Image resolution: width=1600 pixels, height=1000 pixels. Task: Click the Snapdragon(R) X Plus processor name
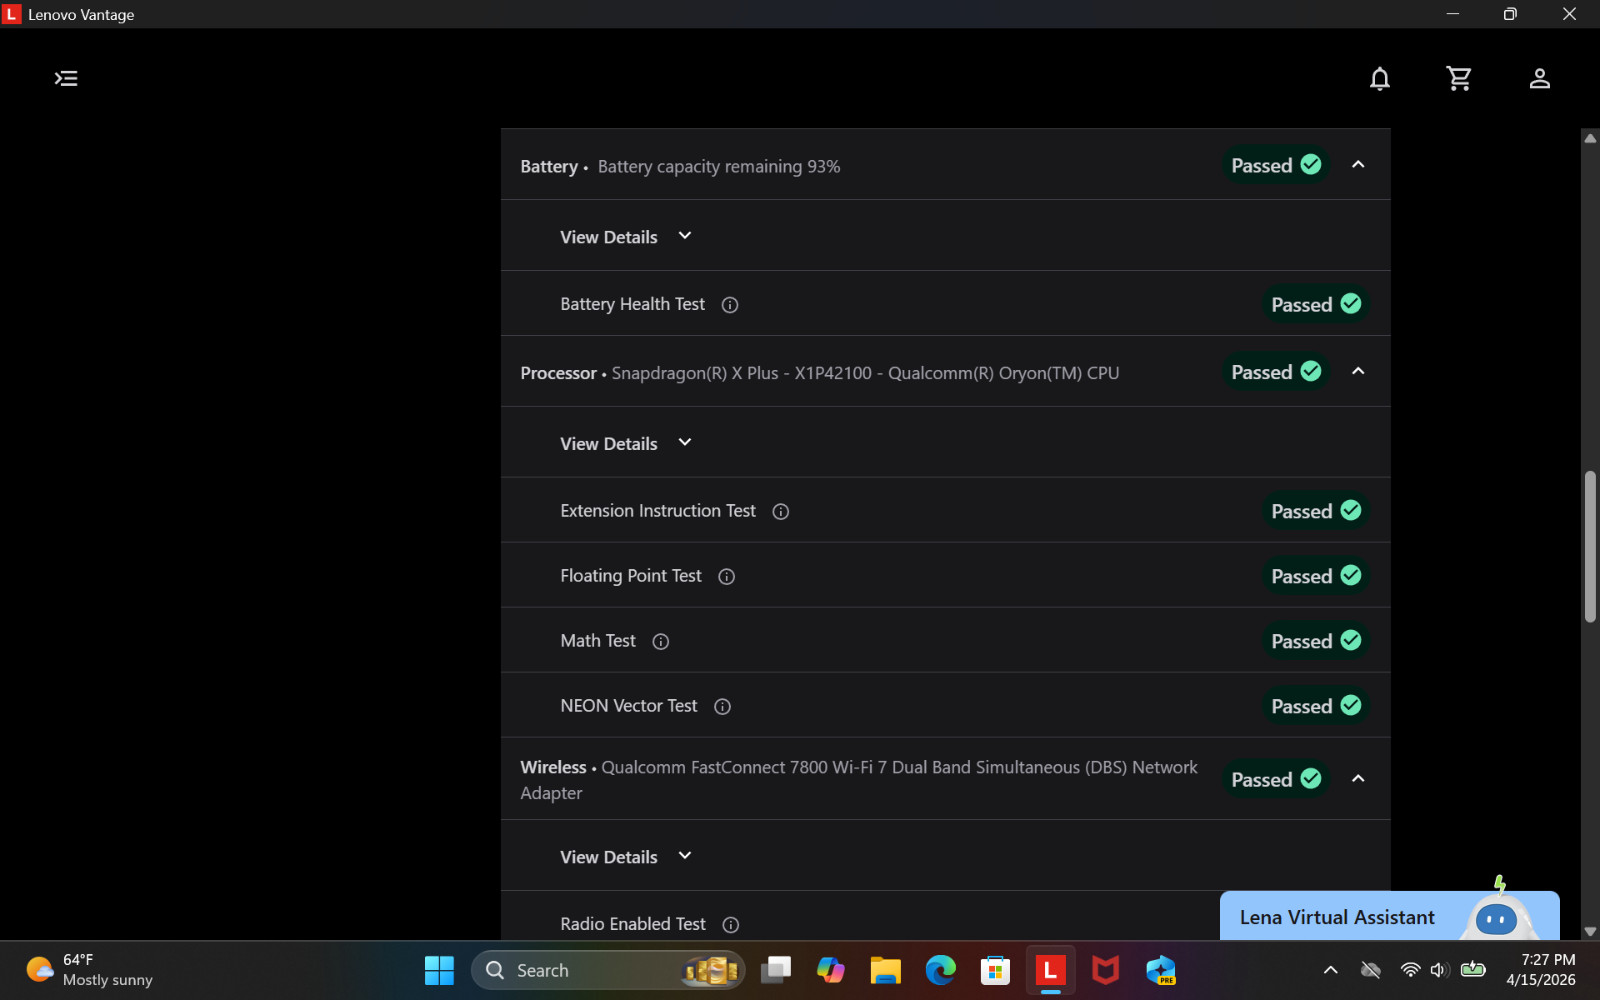pyautogui.click(x=865, y=373)
